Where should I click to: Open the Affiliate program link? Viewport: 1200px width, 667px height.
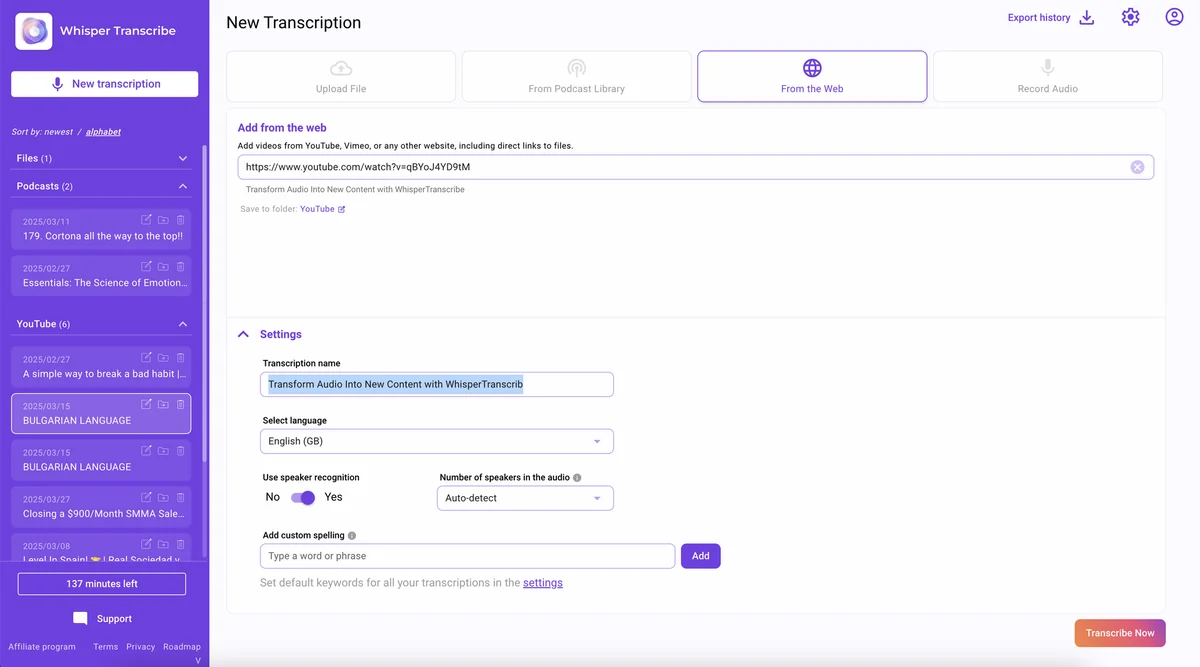pos(42,647)
